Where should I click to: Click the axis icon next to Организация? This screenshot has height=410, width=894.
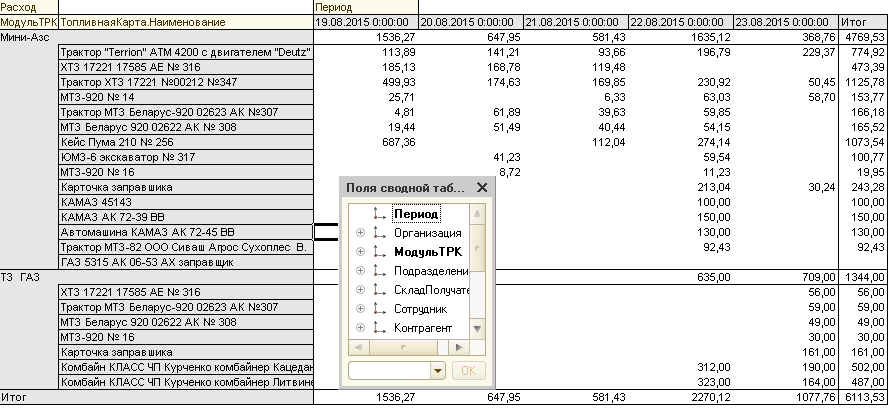tap(378, 233)
